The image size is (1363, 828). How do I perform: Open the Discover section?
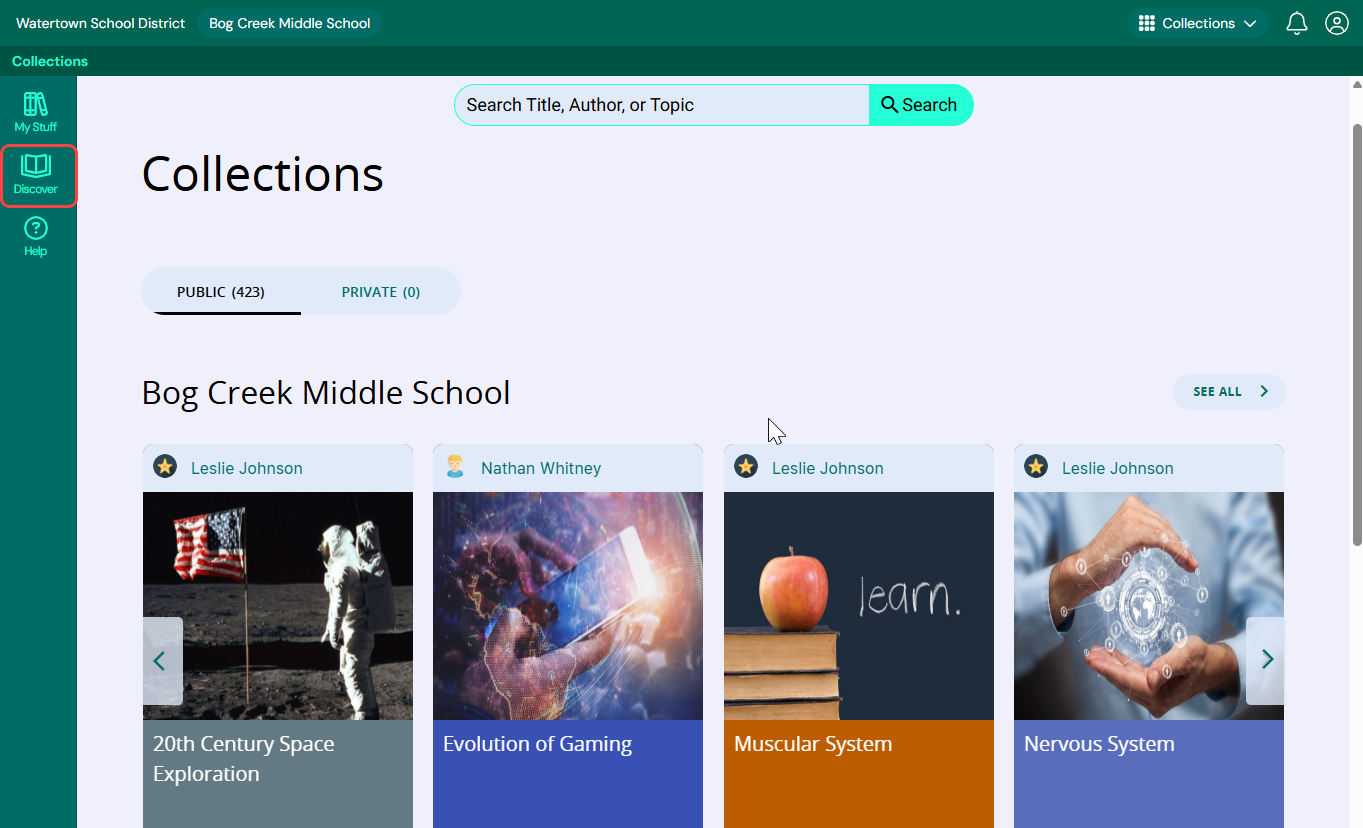pos(37,176)
